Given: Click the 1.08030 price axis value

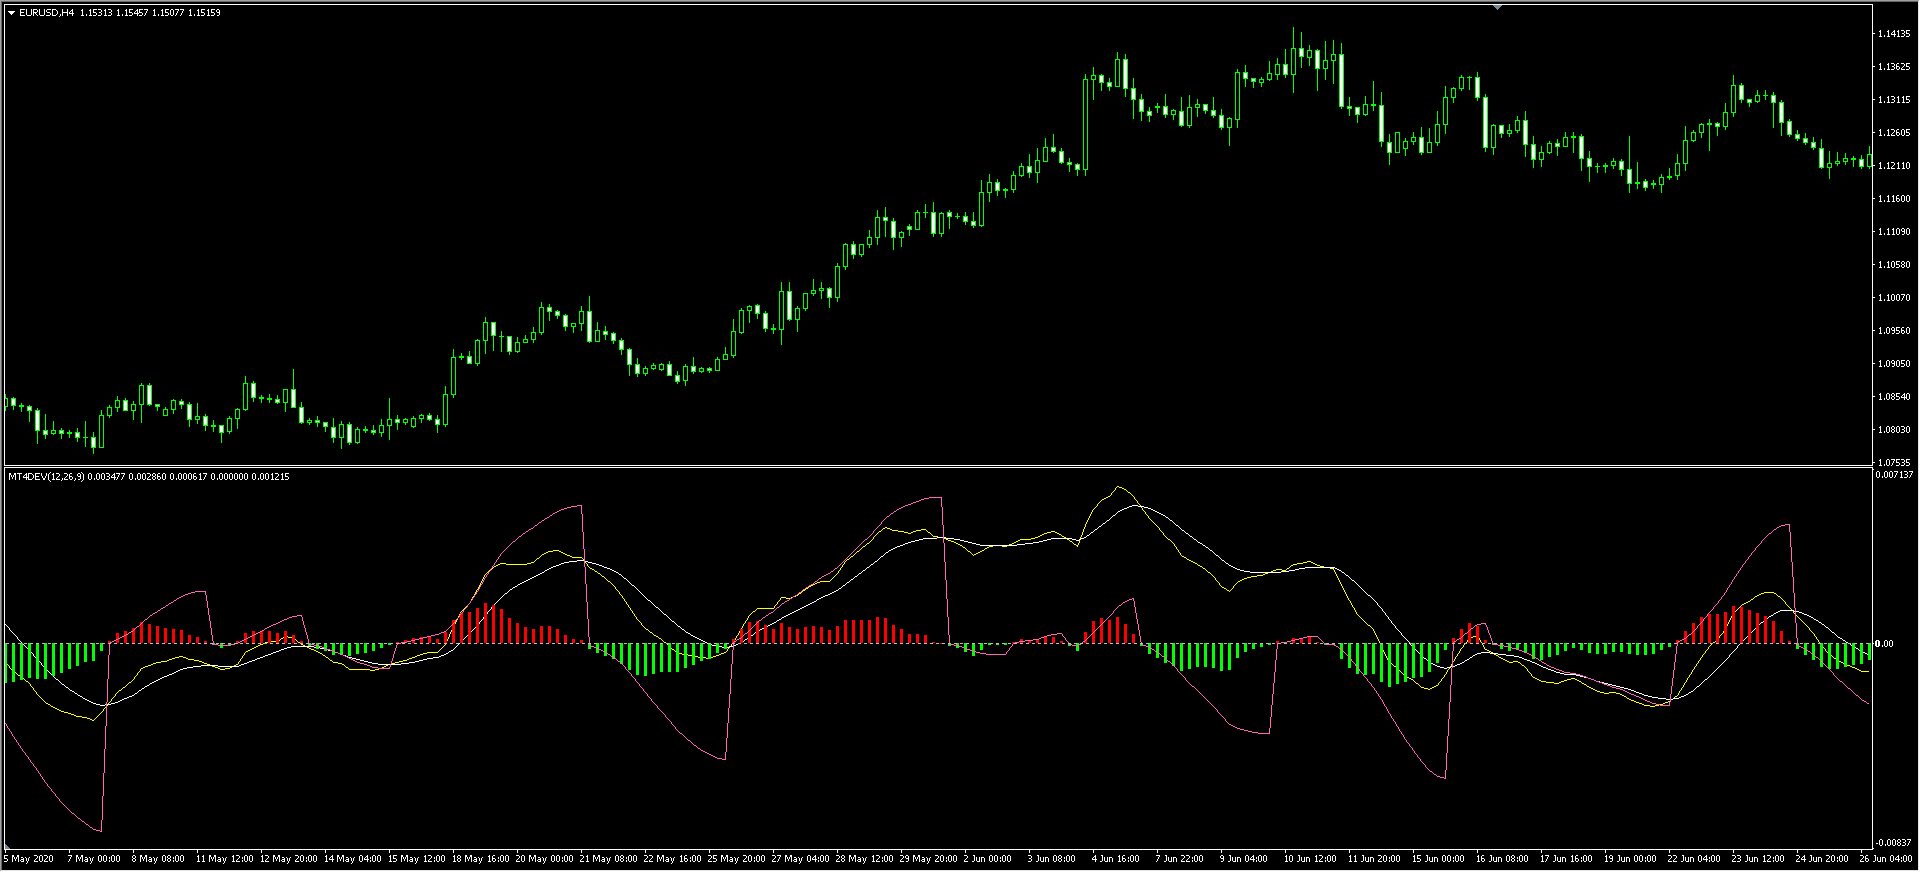Looking at the screenshot, I should [1894, 430].
